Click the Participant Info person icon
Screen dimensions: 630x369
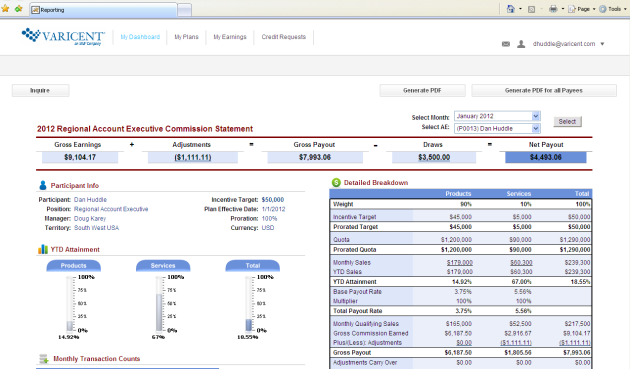point(43,185)
